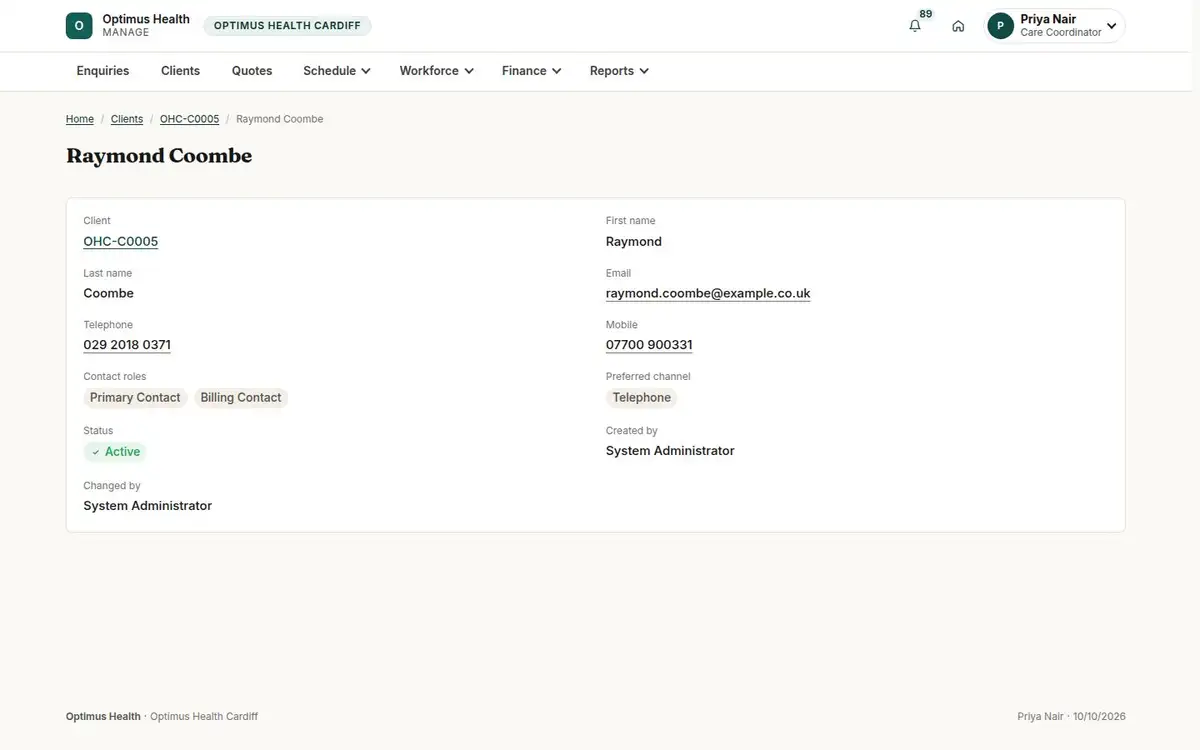Click the Primary Contact role tag
Viewport: 1200px width, 750px height.
point(135,398)
